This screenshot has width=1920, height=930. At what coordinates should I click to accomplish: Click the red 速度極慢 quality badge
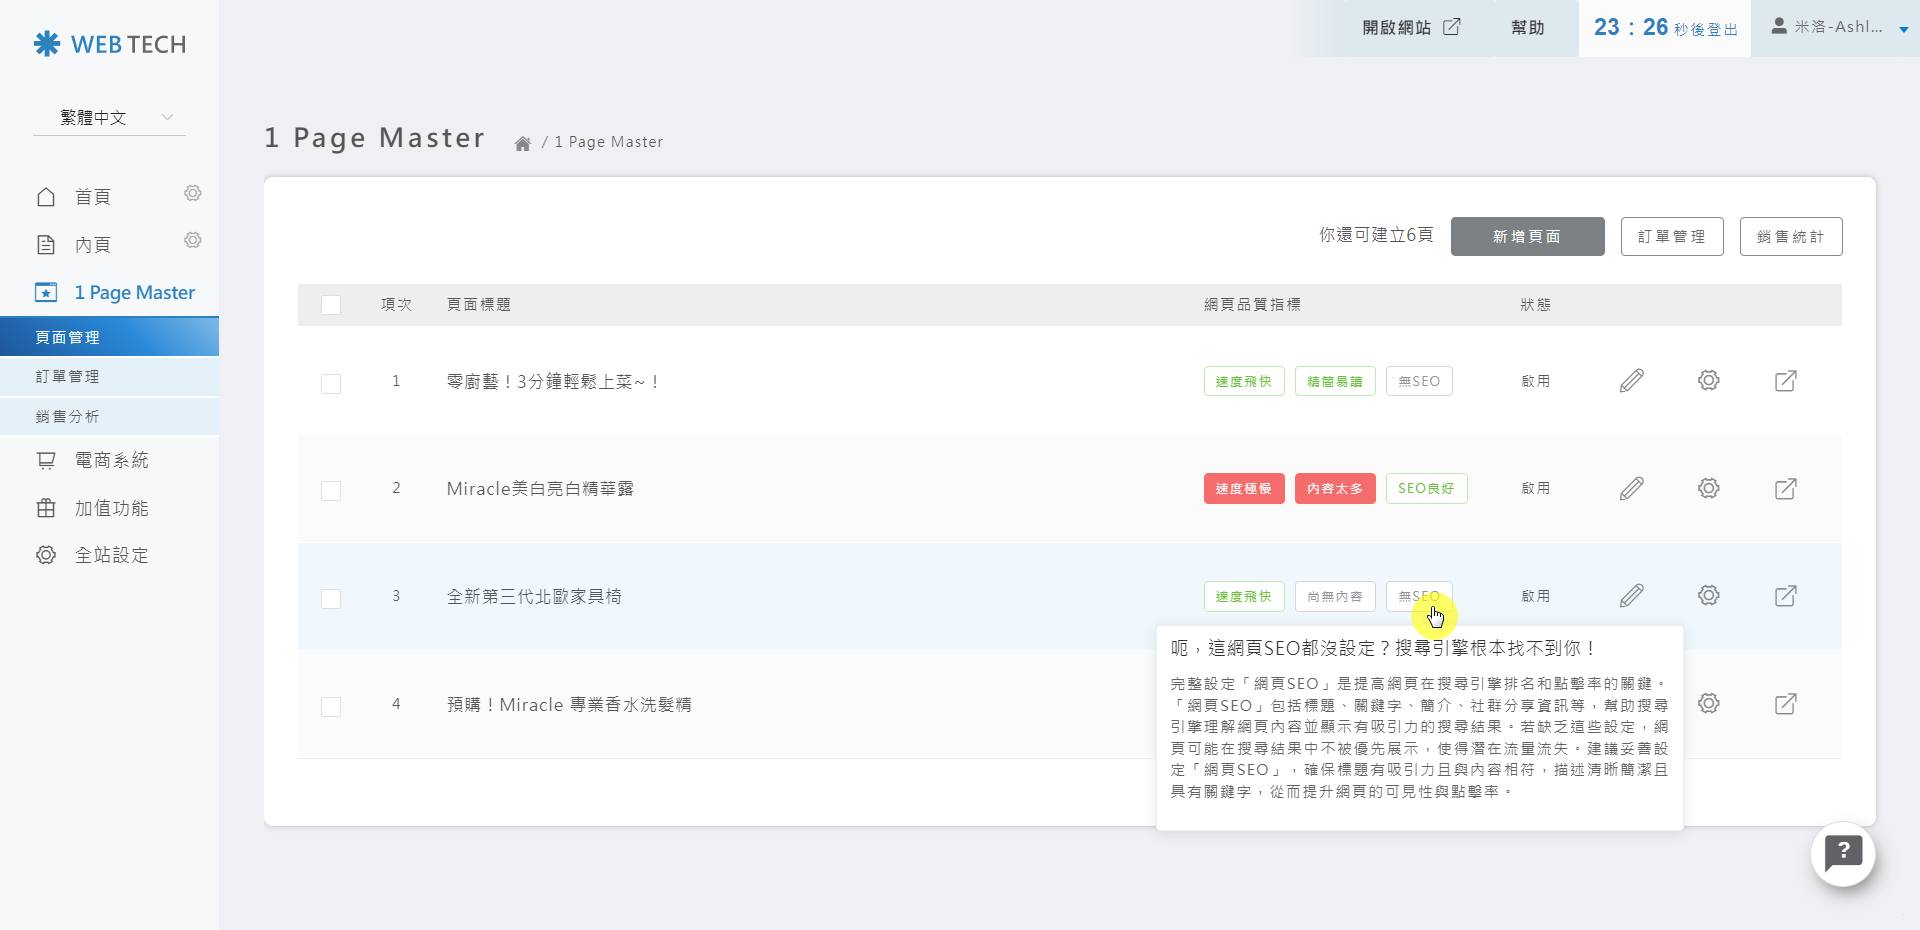click(1243, 489)
